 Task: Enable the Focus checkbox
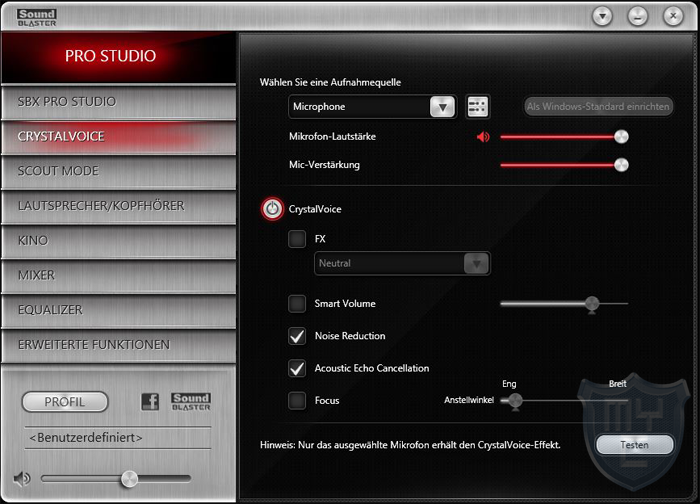tap(297, 400)
